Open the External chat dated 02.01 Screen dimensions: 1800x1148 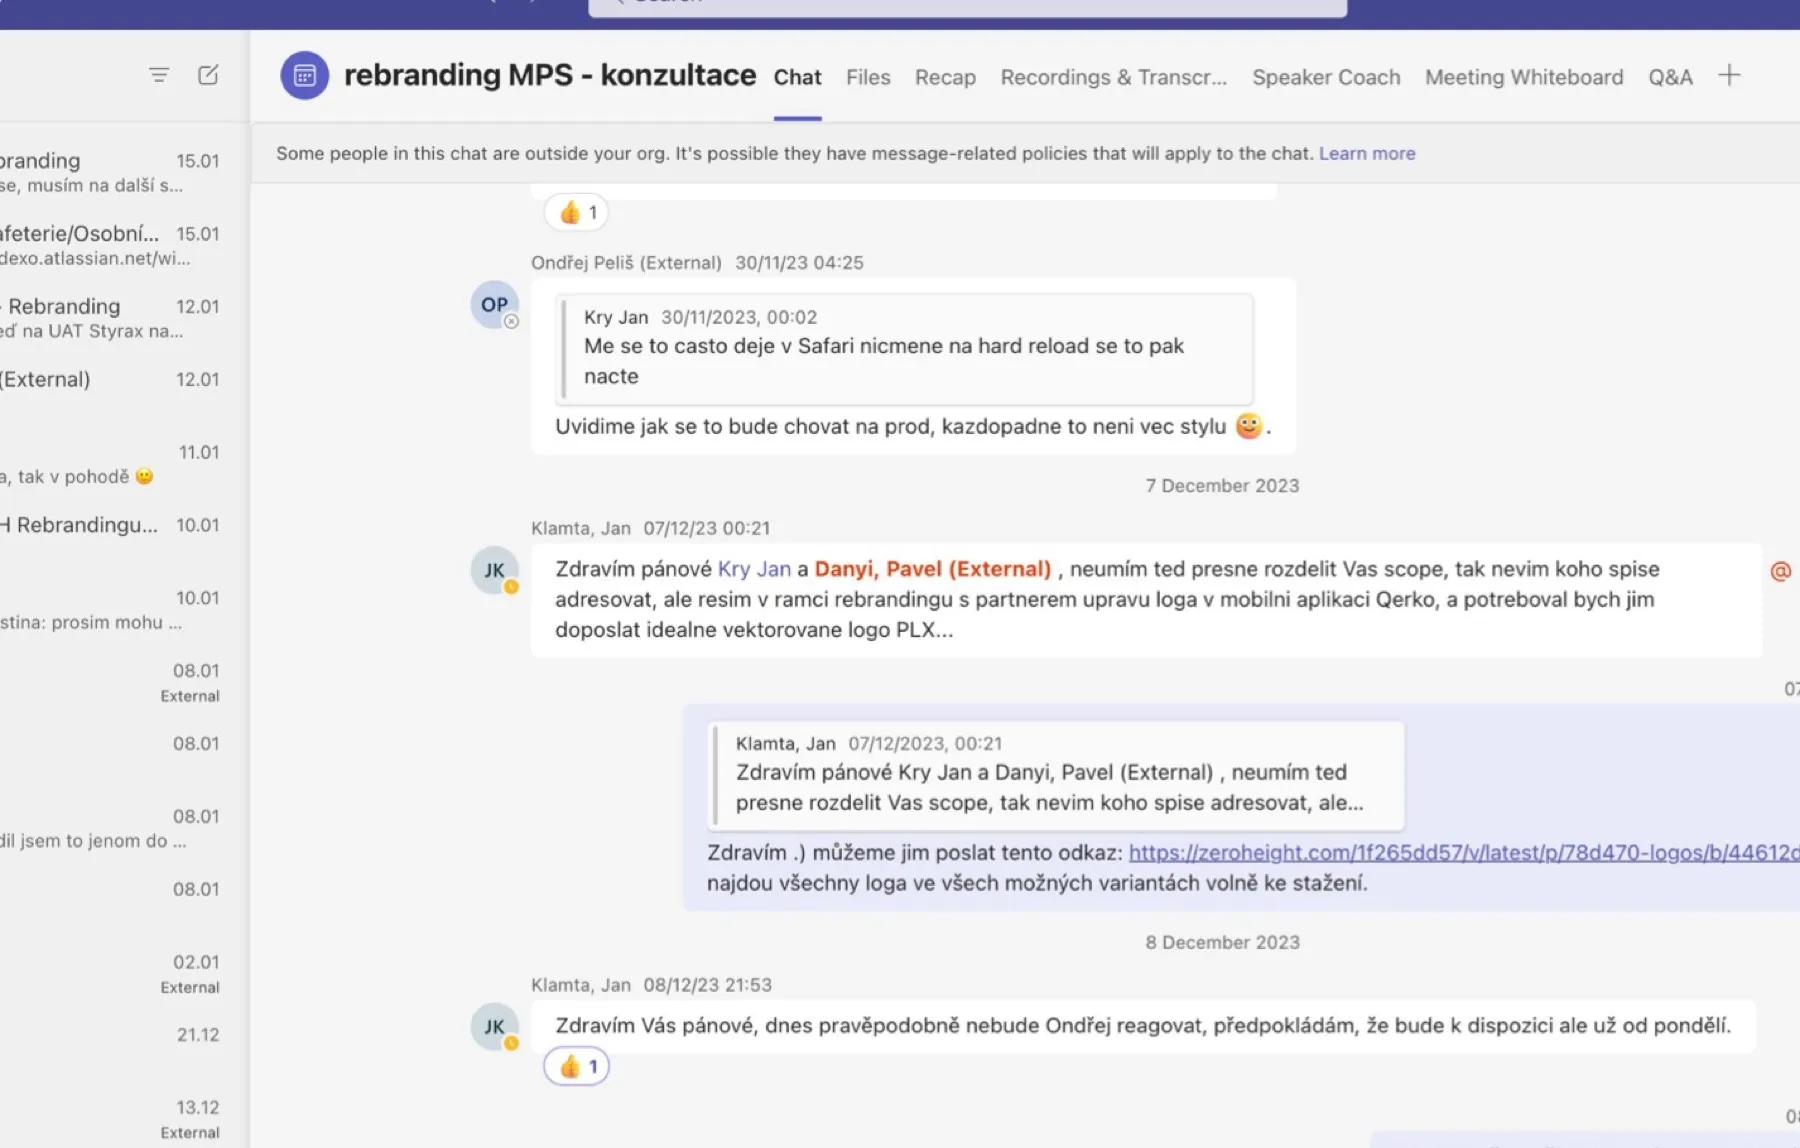pos(110,974)
